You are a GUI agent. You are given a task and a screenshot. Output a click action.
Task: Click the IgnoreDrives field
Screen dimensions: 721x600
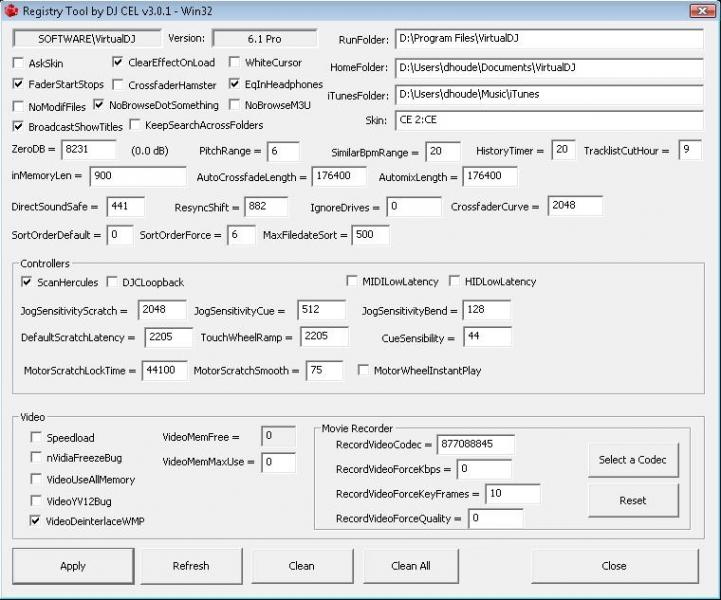coord(414,206)
